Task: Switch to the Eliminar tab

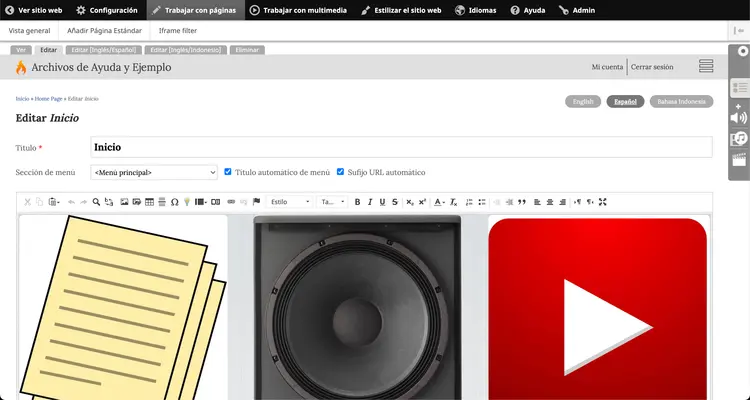Action: click(x=247, y=49)
